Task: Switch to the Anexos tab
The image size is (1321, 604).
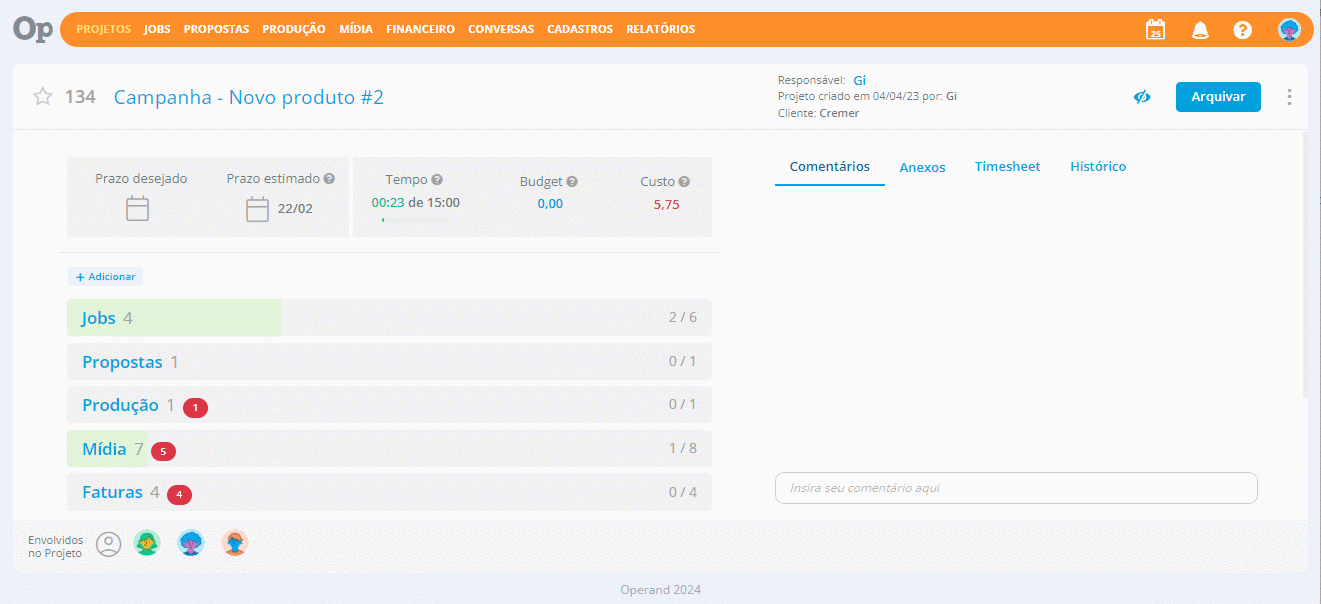Action: [x=922, y=167]
